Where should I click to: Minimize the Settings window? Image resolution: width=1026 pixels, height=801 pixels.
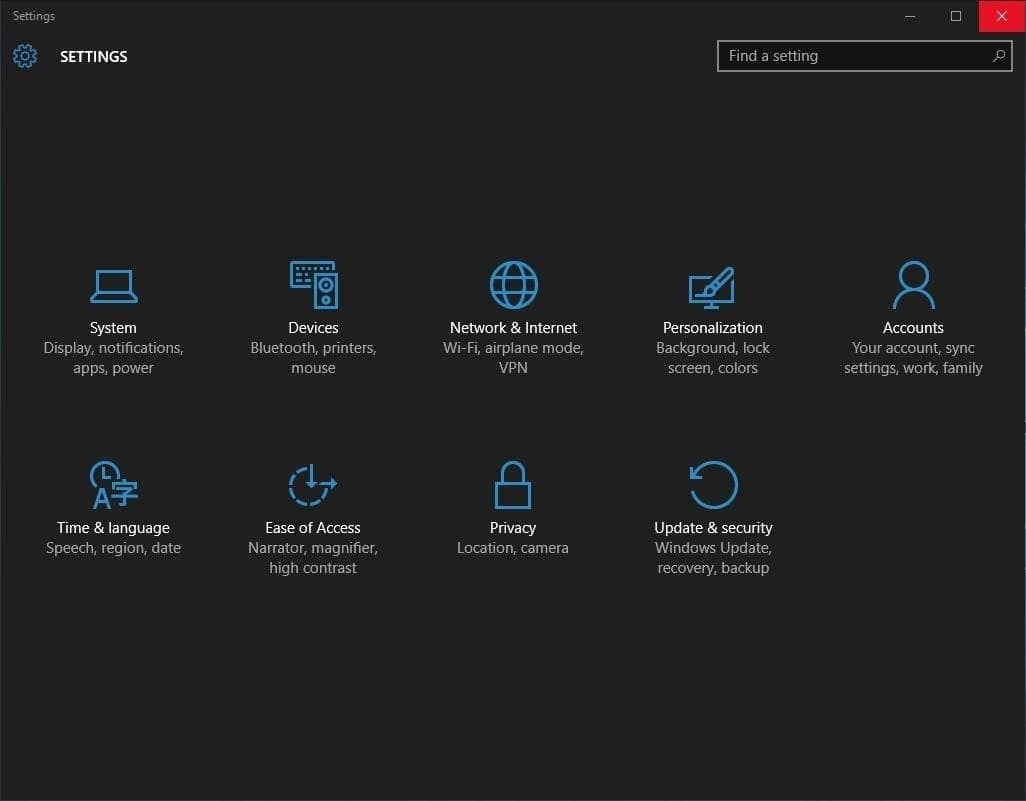(910, 16)
